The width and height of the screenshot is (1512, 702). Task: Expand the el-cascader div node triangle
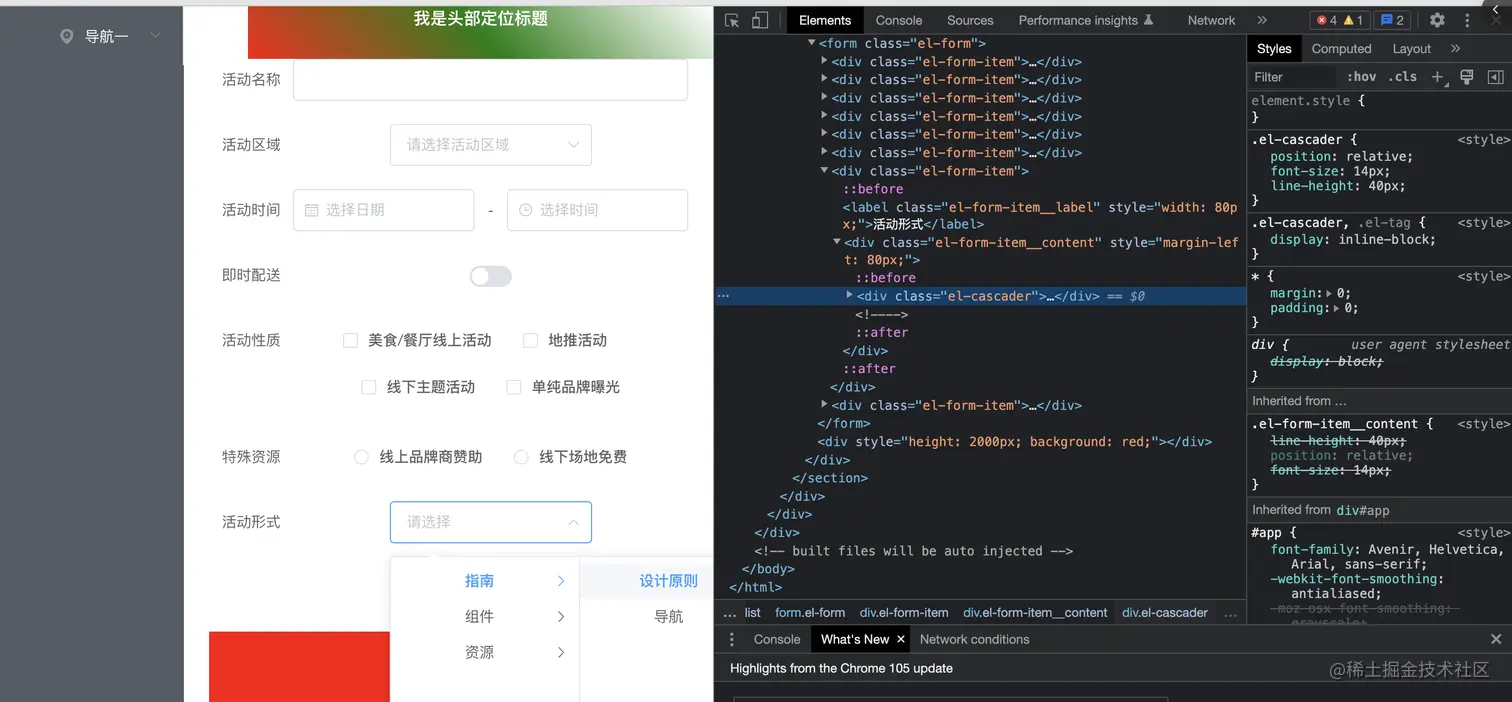click(x=850, y=296)
